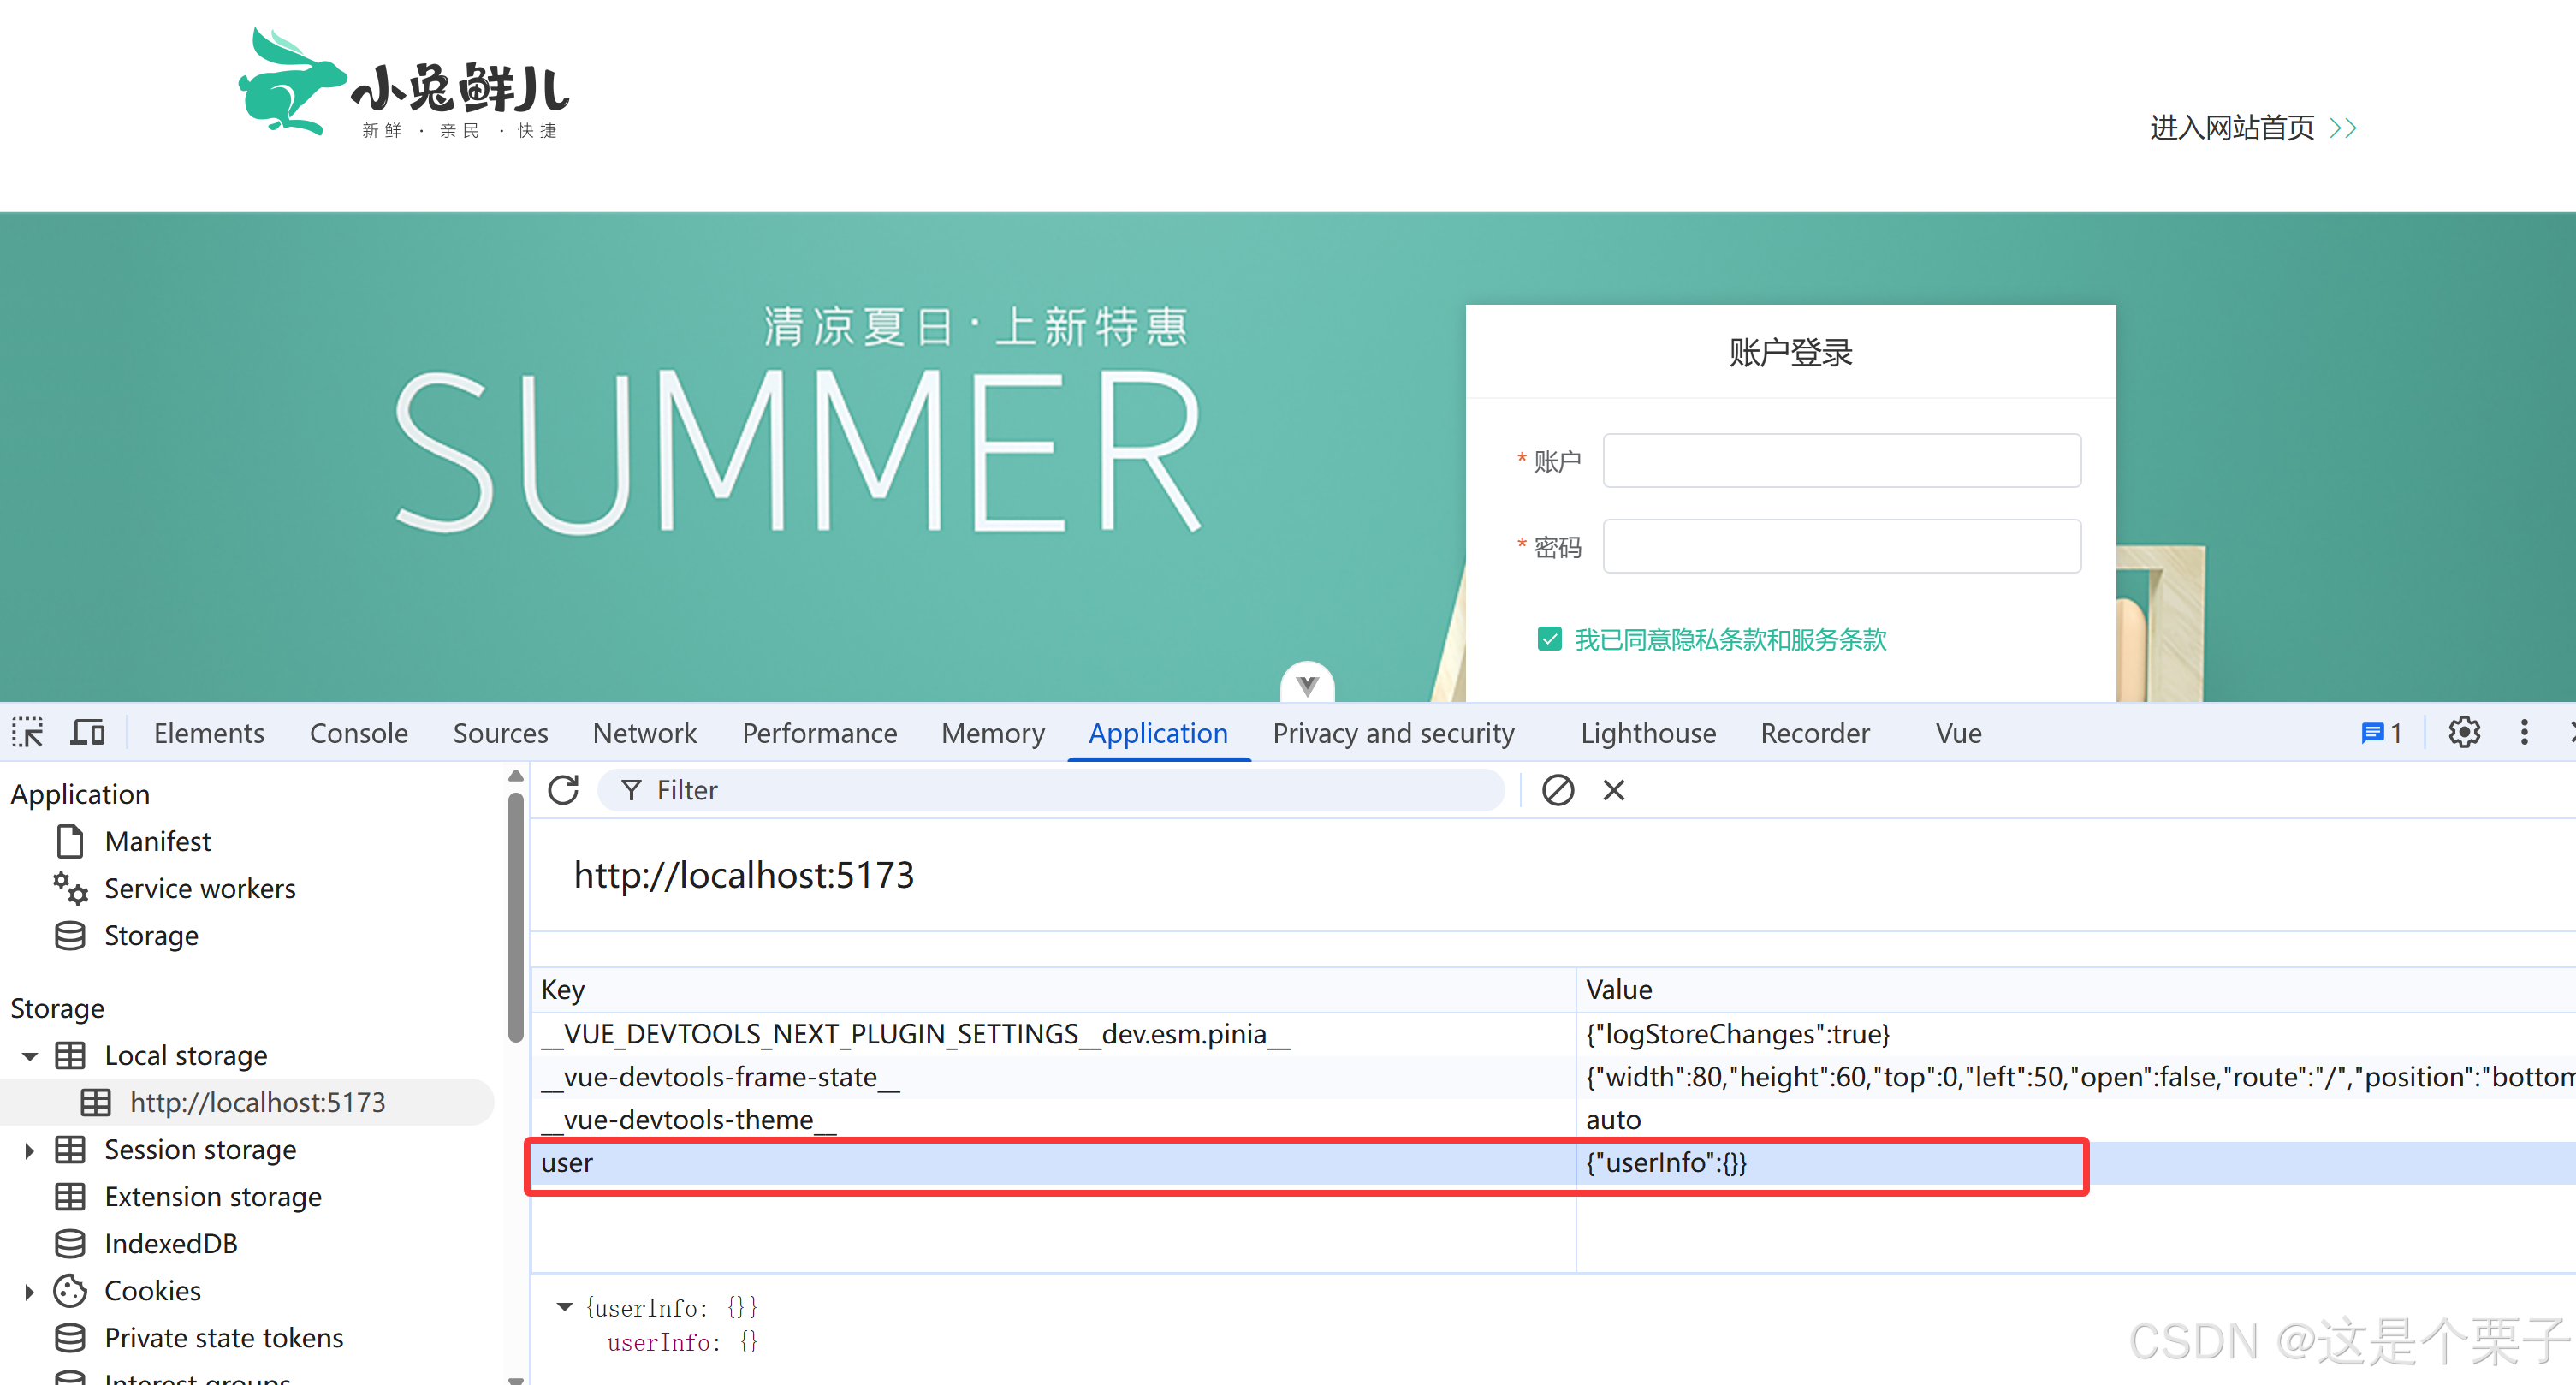This screenshot has width=2576, height=1385.
Task: Click the refresh storage icon
Action: [x=564, y=790]
